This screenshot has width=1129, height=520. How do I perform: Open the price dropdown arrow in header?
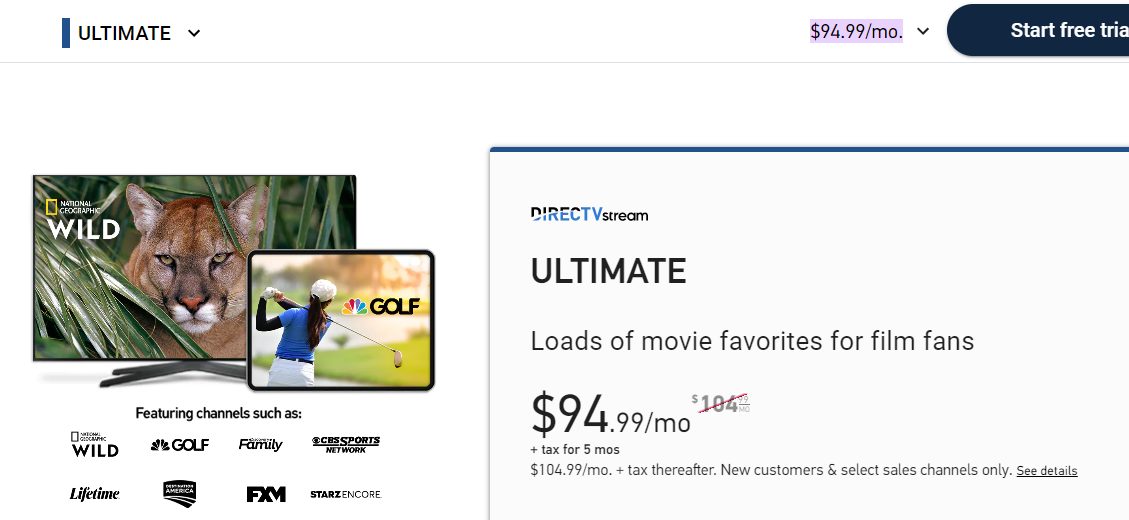923,31
